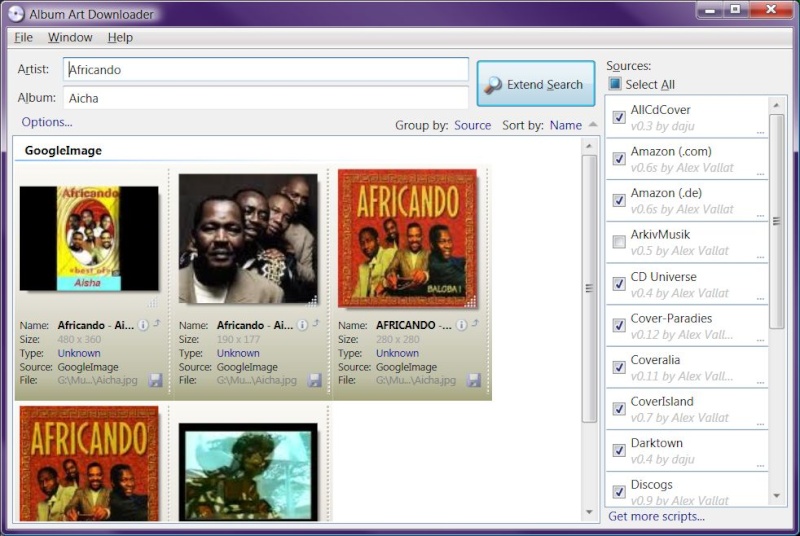Uncheck the CD Universe source
800x536 pixels.
click(619, 284)
